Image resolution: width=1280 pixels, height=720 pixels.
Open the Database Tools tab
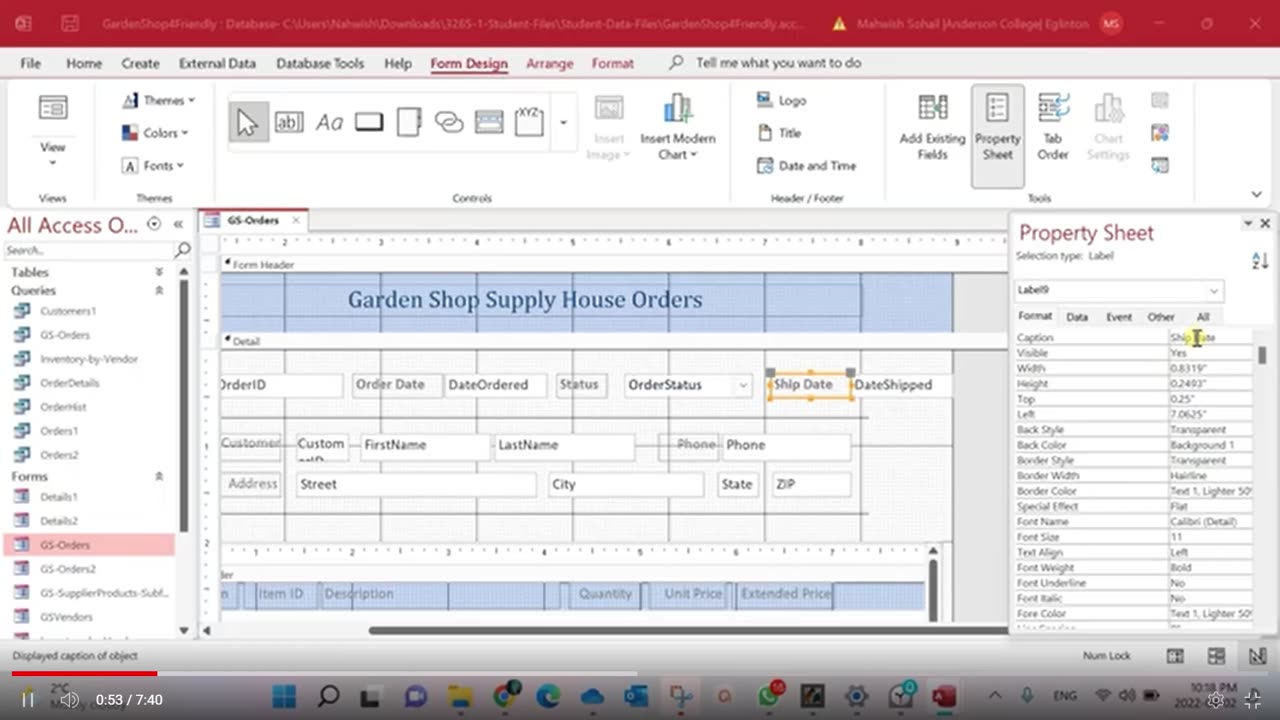click(320, 63)
